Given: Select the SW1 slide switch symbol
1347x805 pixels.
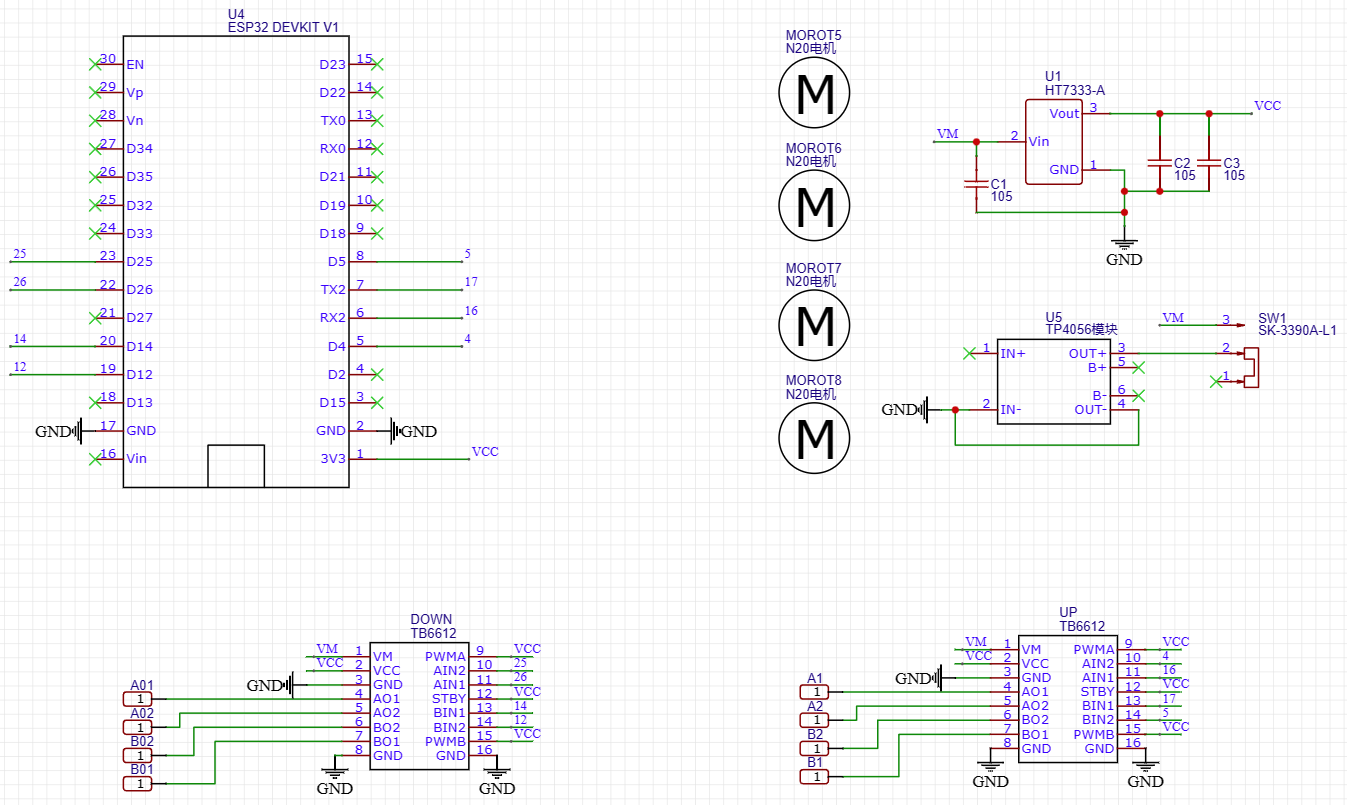Looking at the screenshot, I should pos(1250,367).
